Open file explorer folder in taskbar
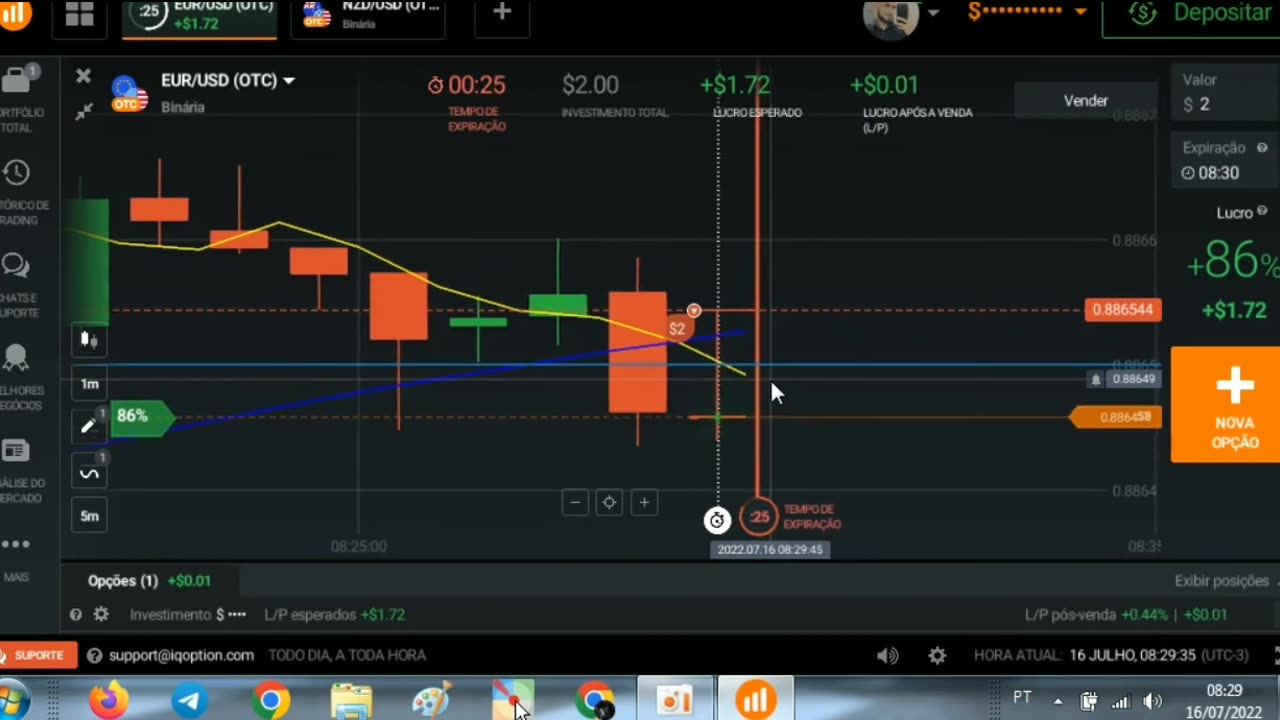The width and height of the screenshot is (1280, 720). (x=351, y=701)
